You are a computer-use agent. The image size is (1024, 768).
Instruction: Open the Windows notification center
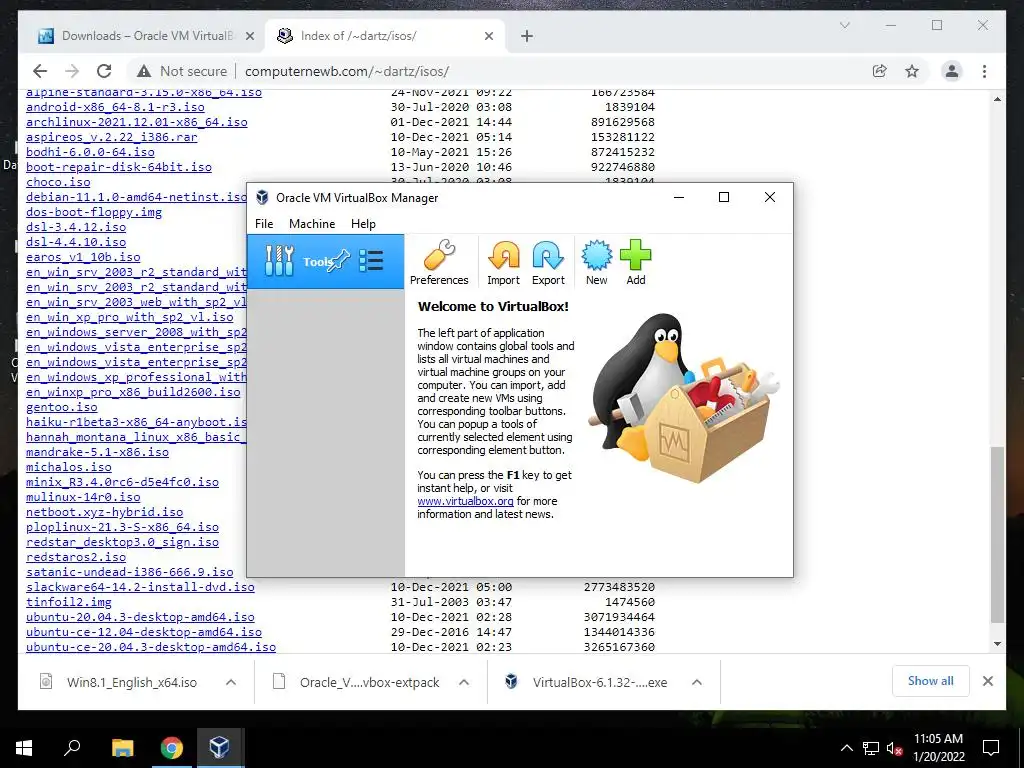991,748
